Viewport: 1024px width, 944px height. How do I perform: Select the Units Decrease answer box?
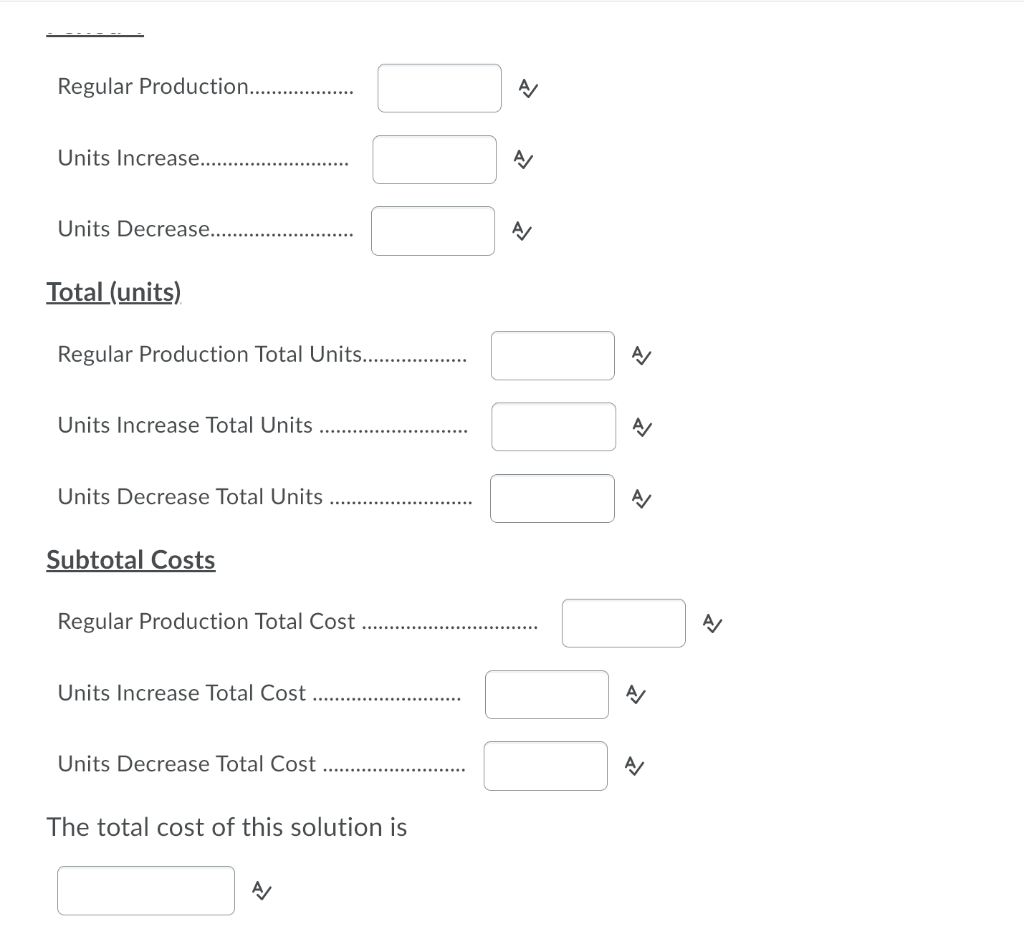click(433, 231)
